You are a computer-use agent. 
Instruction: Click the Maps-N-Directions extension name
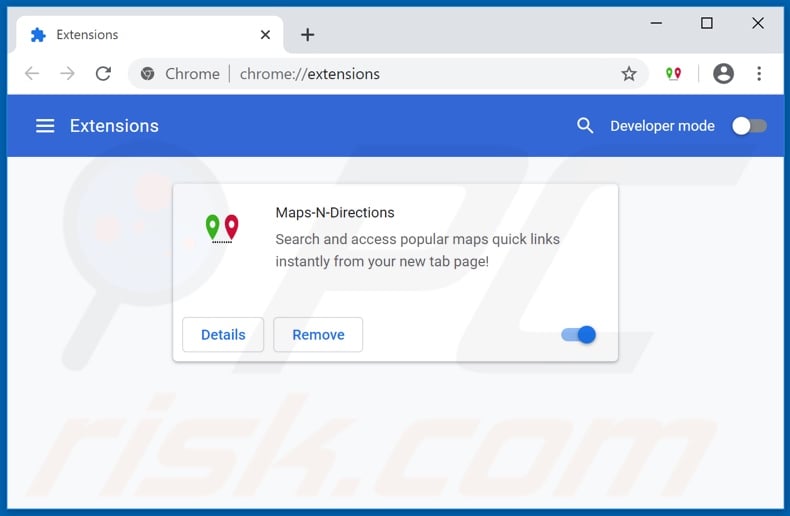335,213
